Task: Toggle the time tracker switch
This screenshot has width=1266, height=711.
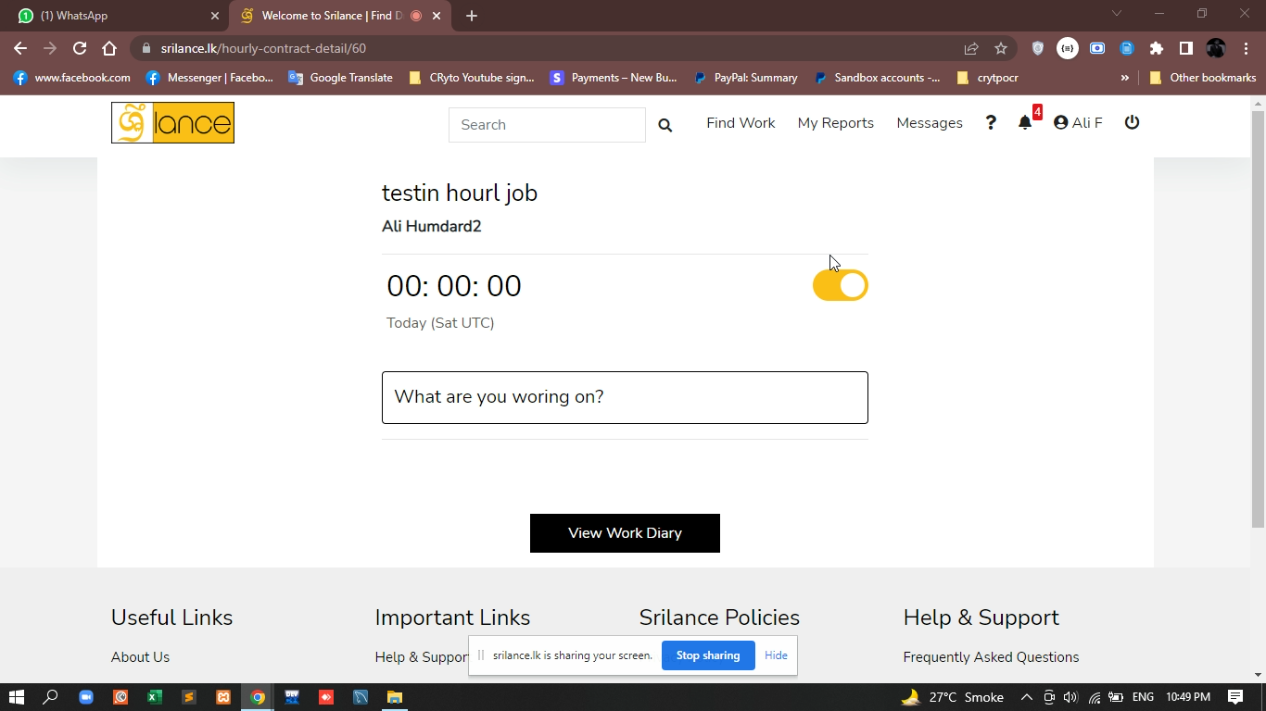Action: pos(840,286)
